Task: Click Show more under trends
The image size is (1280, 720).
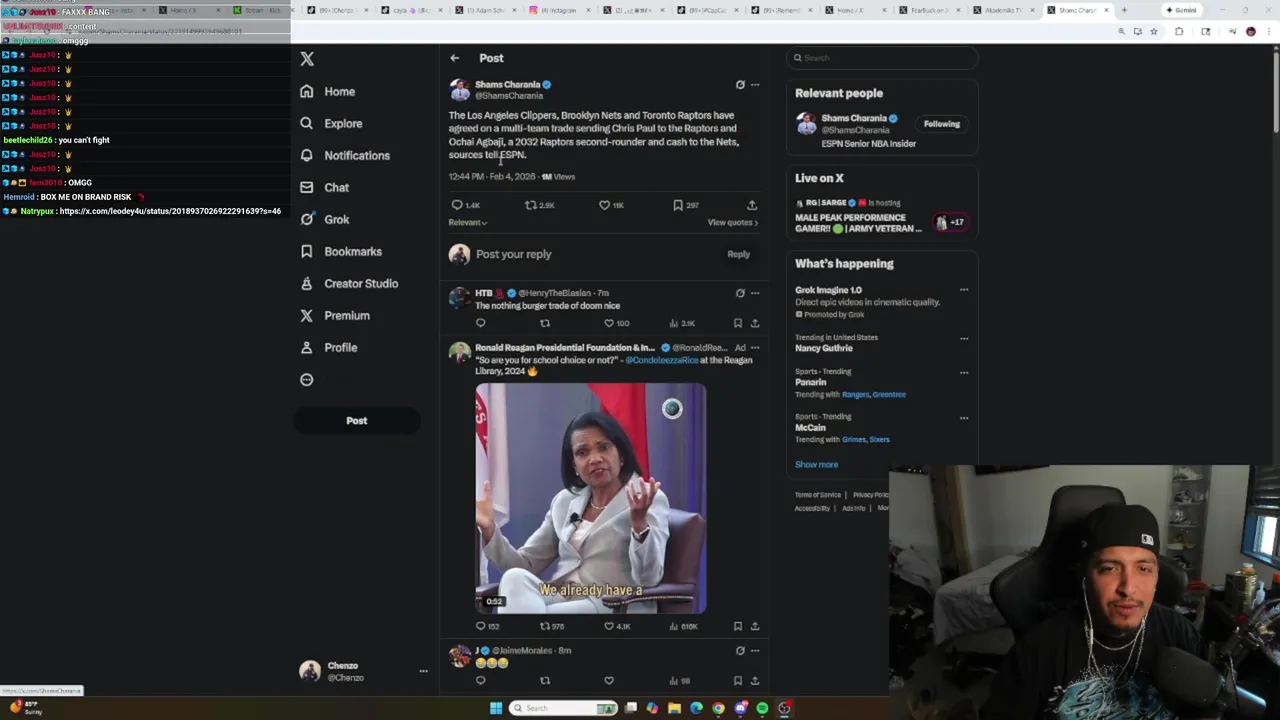Action: point(817,465)
